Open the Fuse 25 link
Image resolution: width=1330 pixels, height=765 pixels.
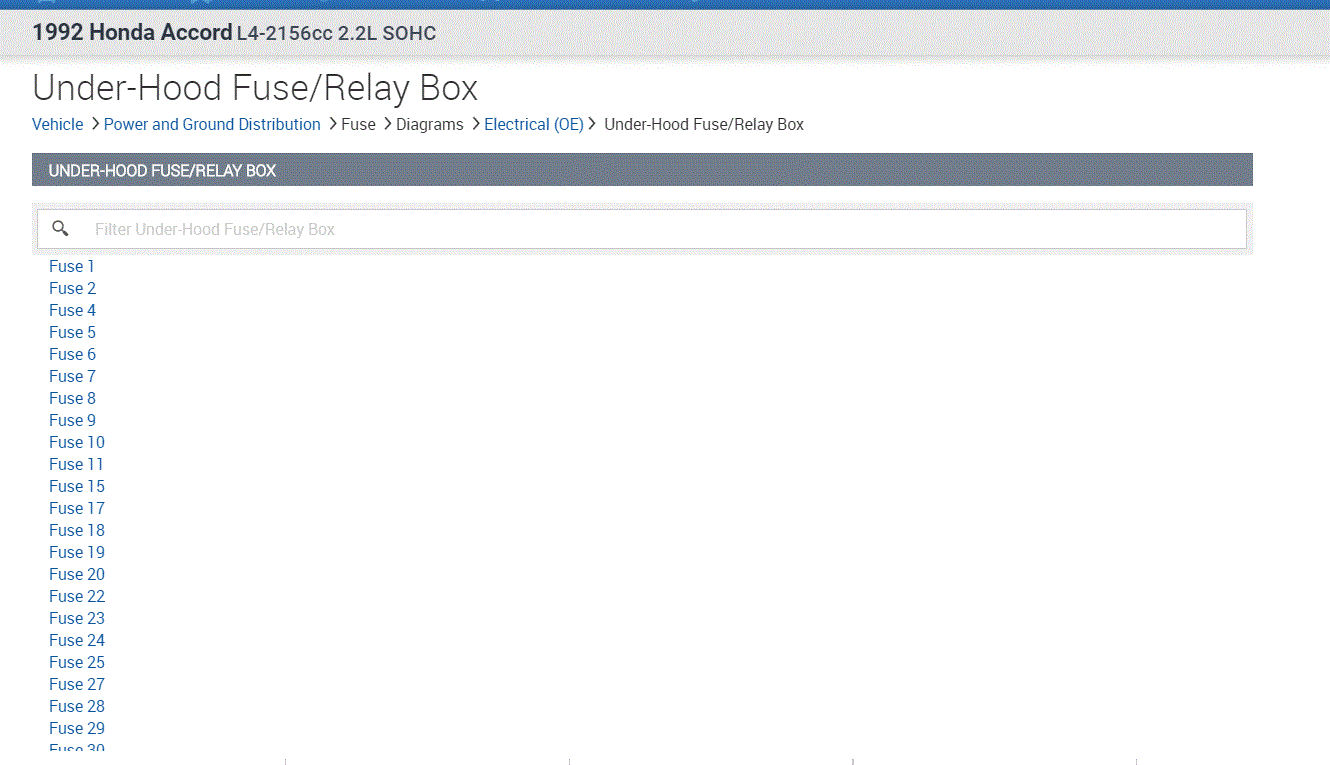coord(77,662)
